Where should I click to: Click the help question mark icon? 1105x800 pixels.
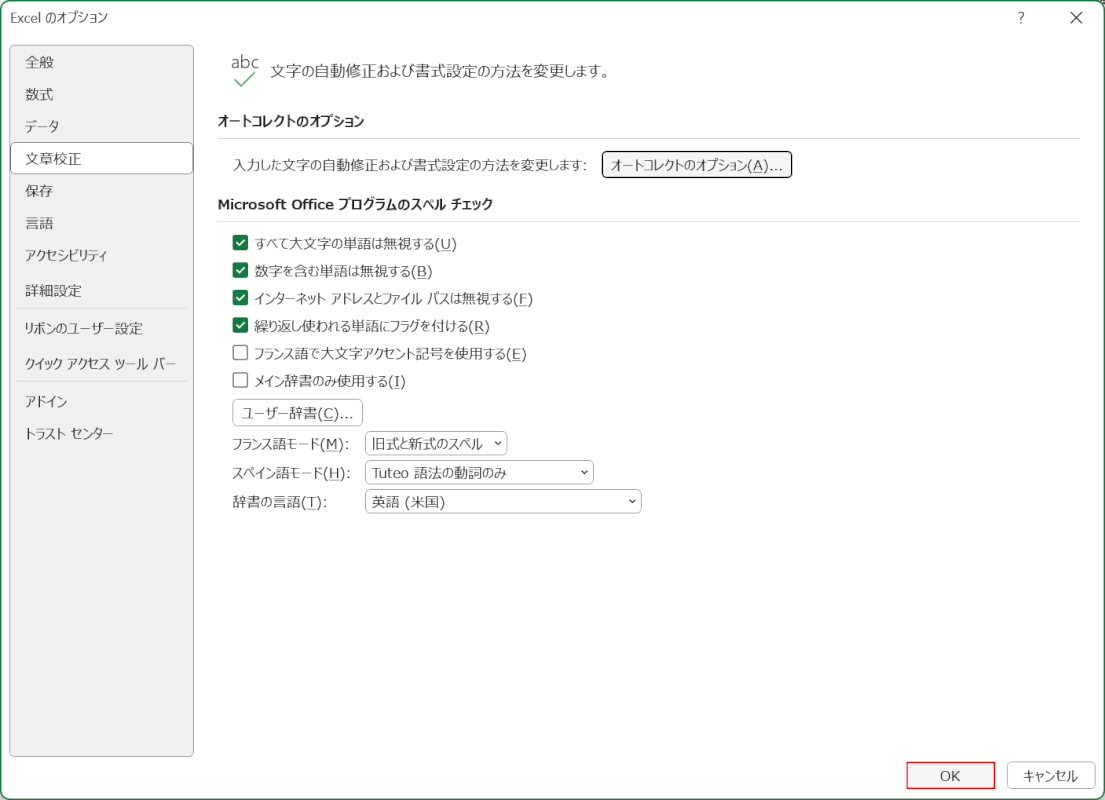click(1021, 18)
